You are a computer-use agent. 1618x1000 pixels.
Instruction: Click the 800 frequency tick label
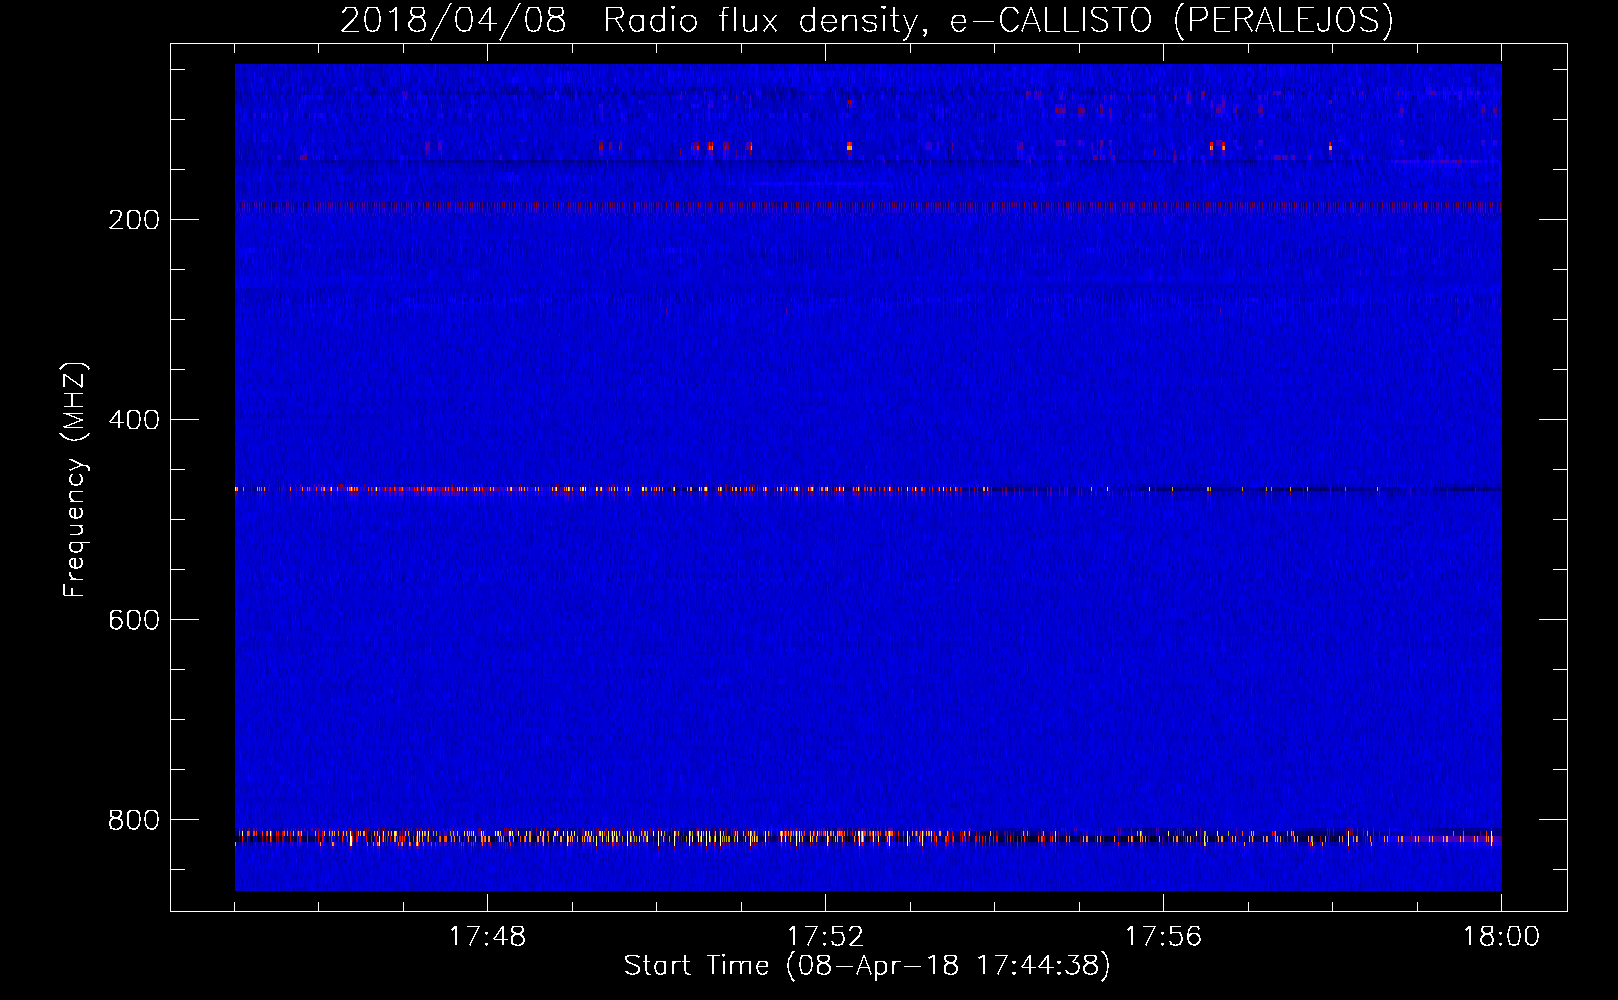point(134,820)
